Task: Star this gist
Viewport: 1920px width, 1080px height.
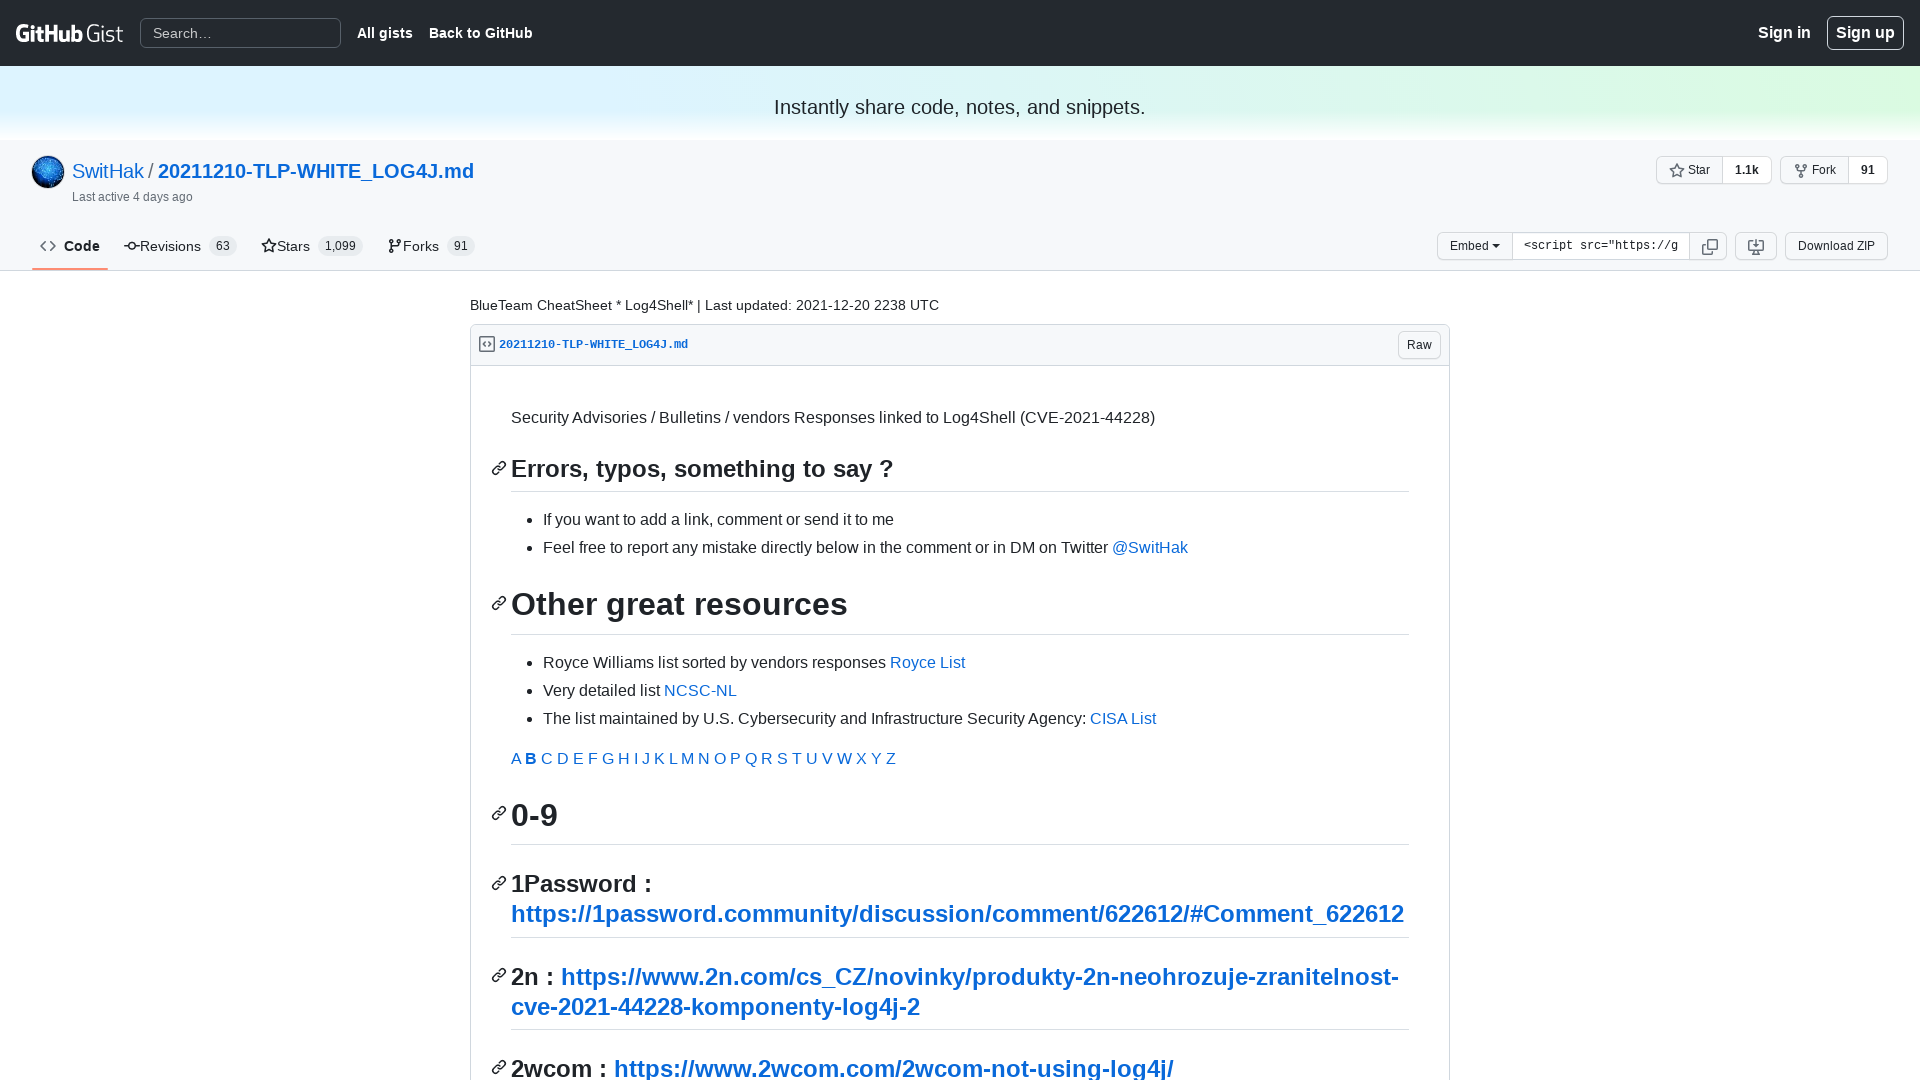Action: click(x=1689, y=170)
